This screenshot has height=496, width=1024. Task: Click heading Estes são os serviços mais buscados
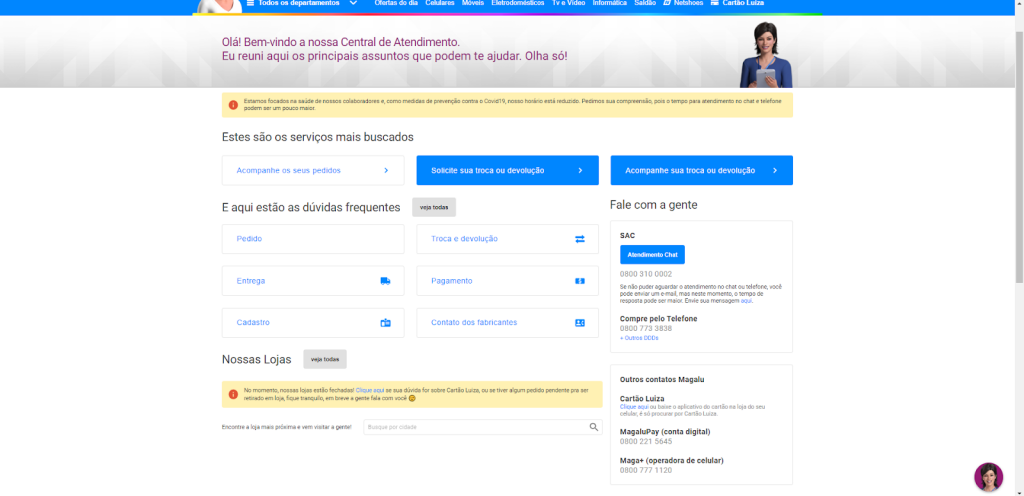tap(317, 137)
